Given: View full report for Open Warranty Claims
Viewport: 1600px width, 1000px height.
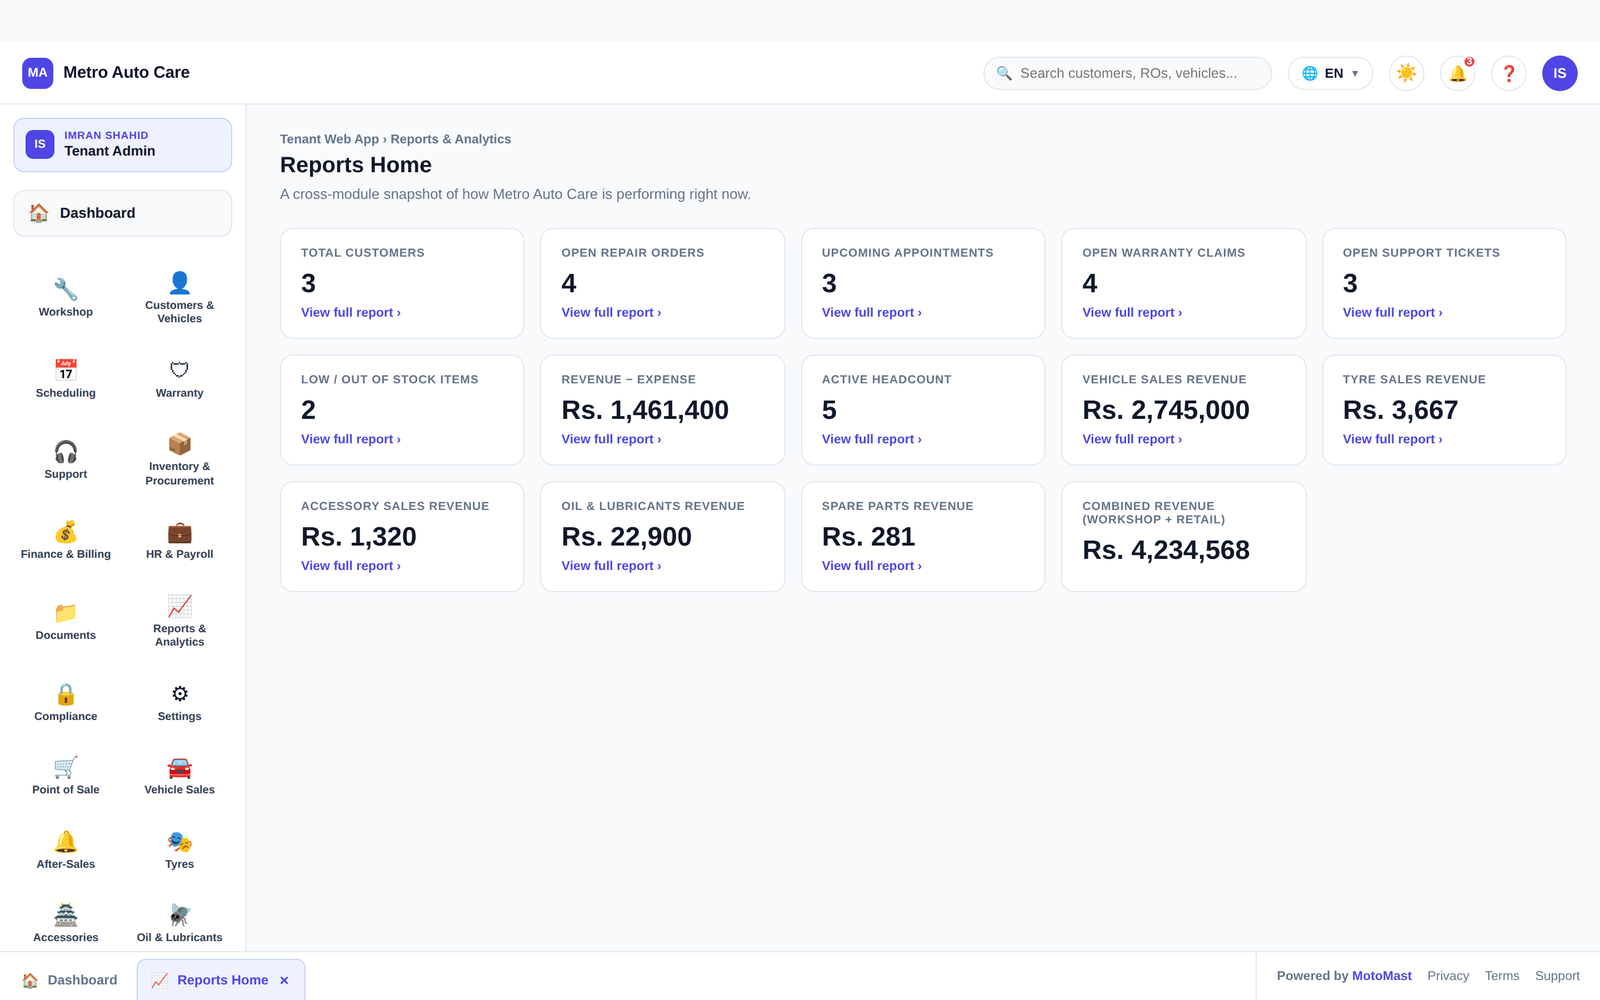Looking at the screenshot, I should (x=1132, y=313).
